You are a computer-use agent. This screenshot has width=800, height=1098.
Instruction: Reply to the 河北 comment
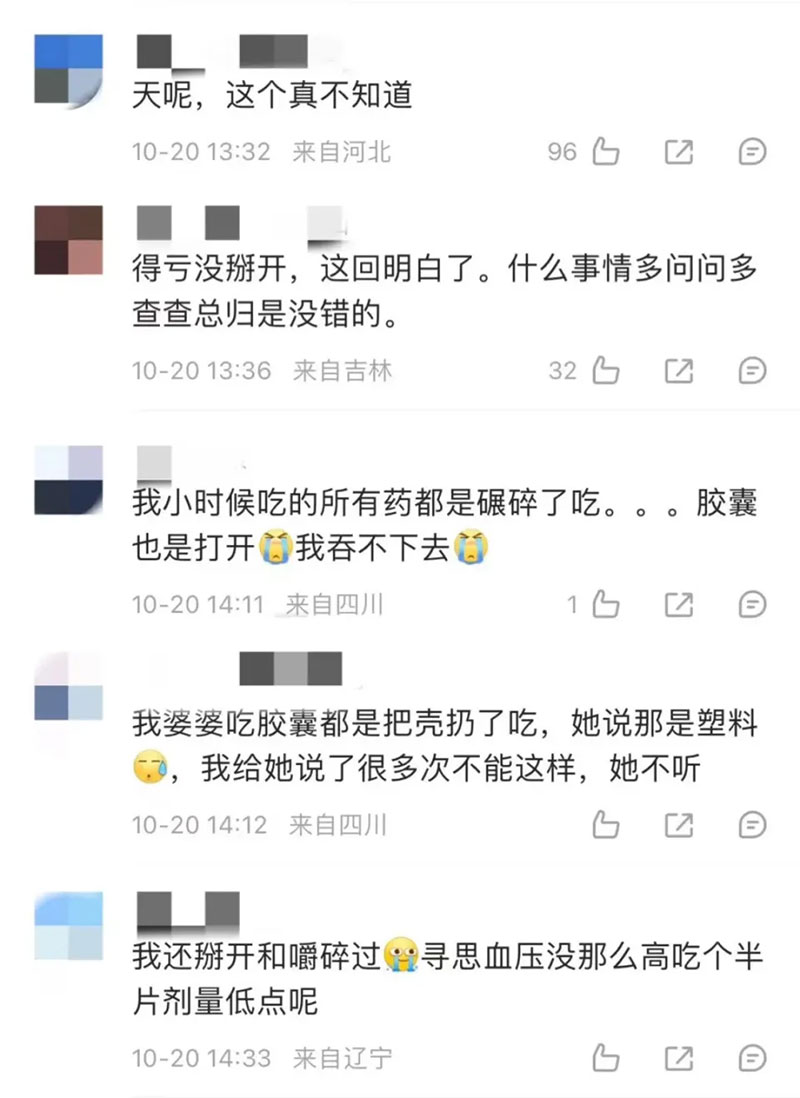[x=752, y=151]
